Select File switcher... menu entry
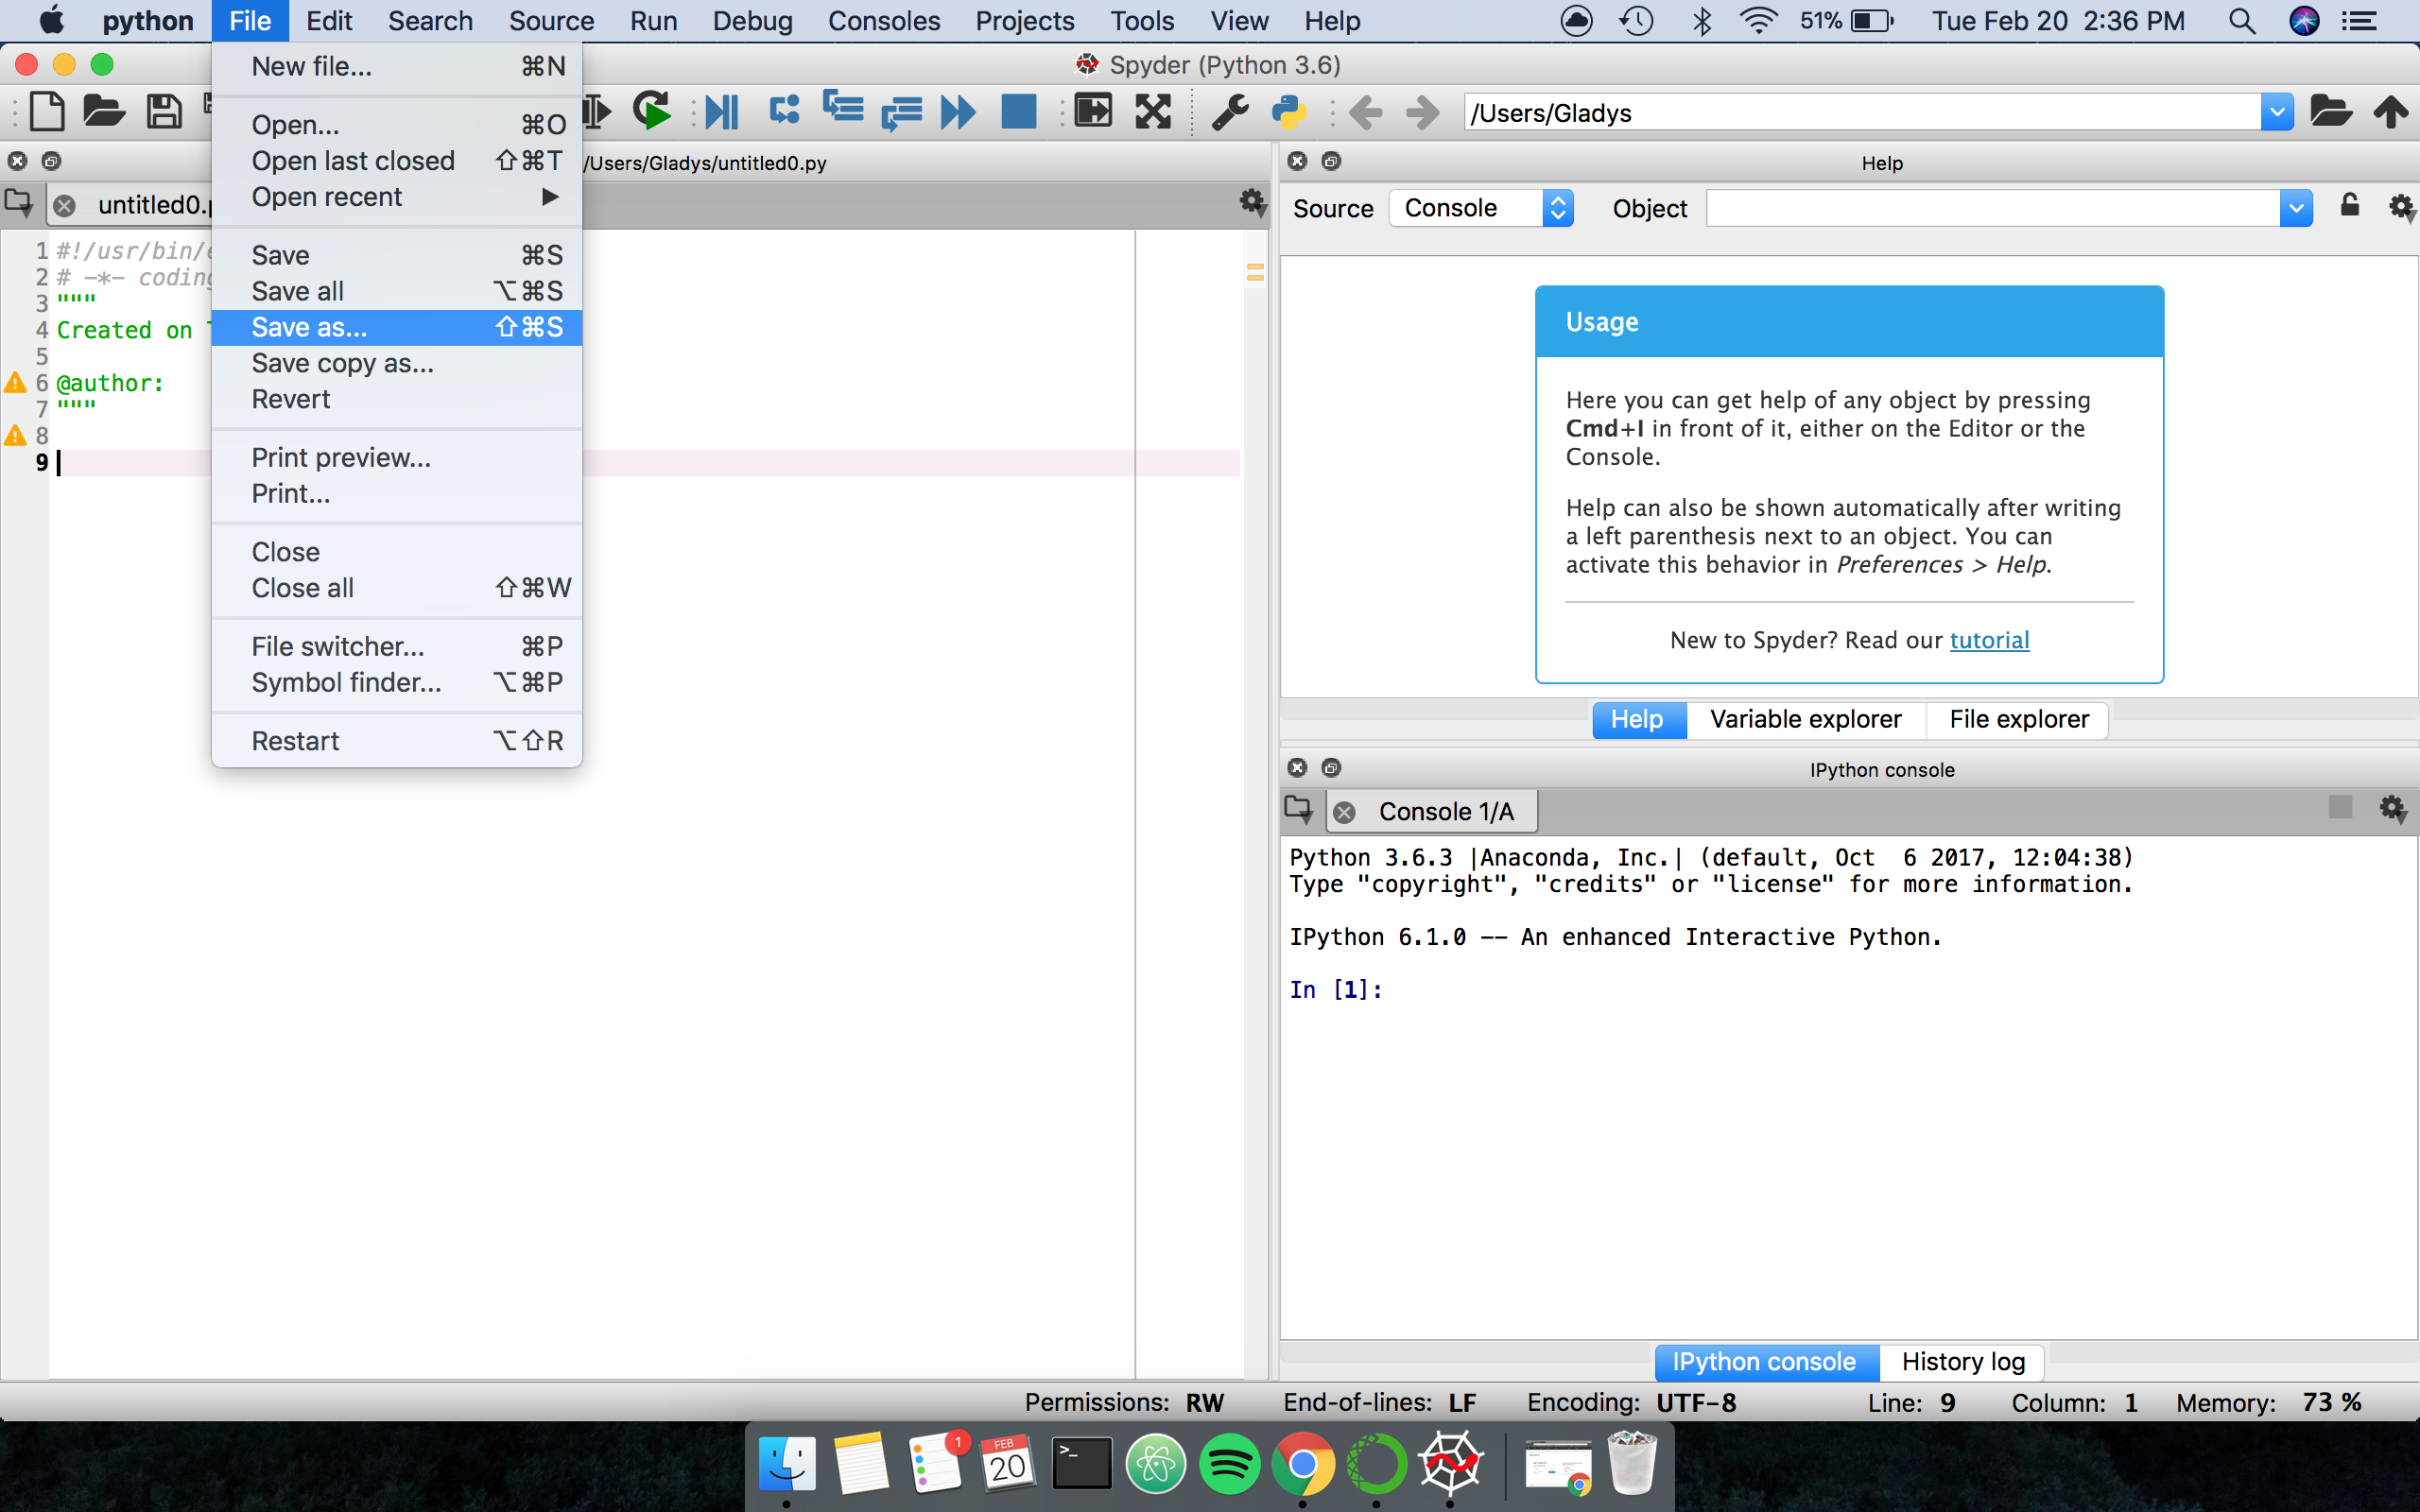The width and height of the screenshot is (2420, 1512). pos(397,646)
